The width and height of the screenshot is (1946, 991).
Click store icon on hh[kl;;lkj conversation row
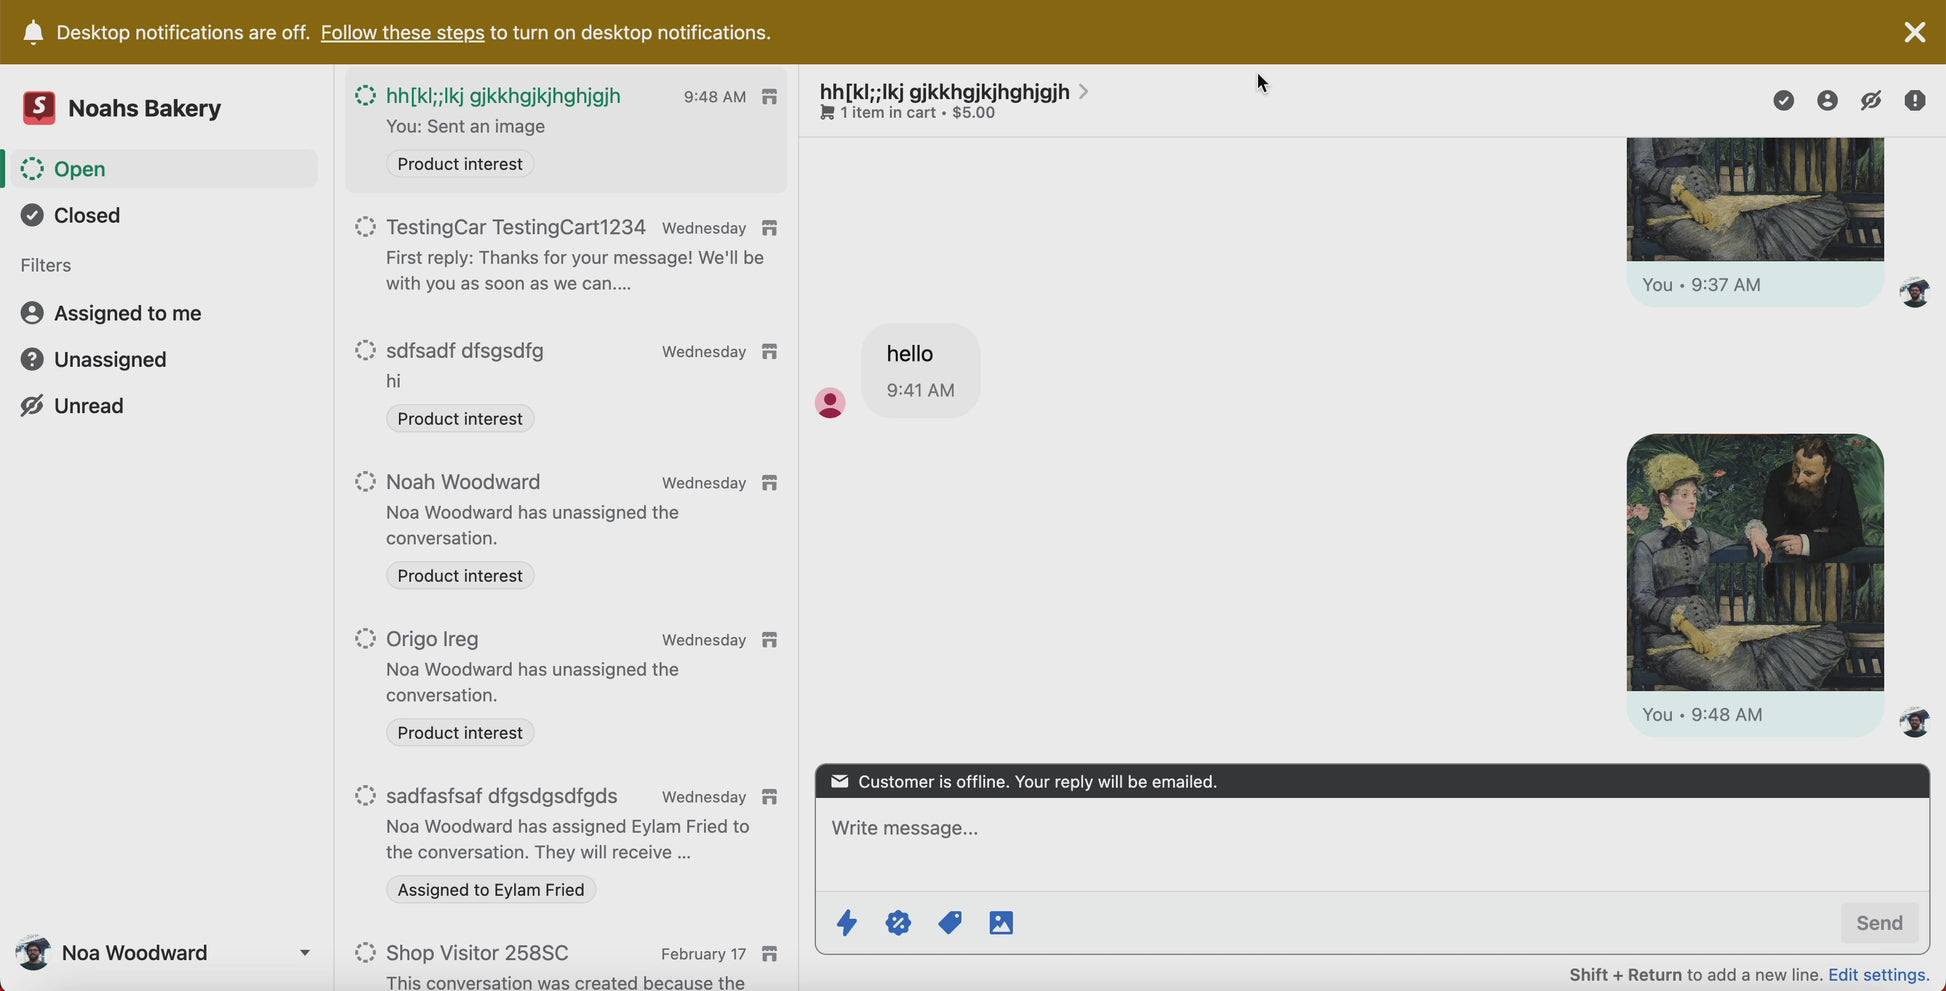[x=769, y=97]
